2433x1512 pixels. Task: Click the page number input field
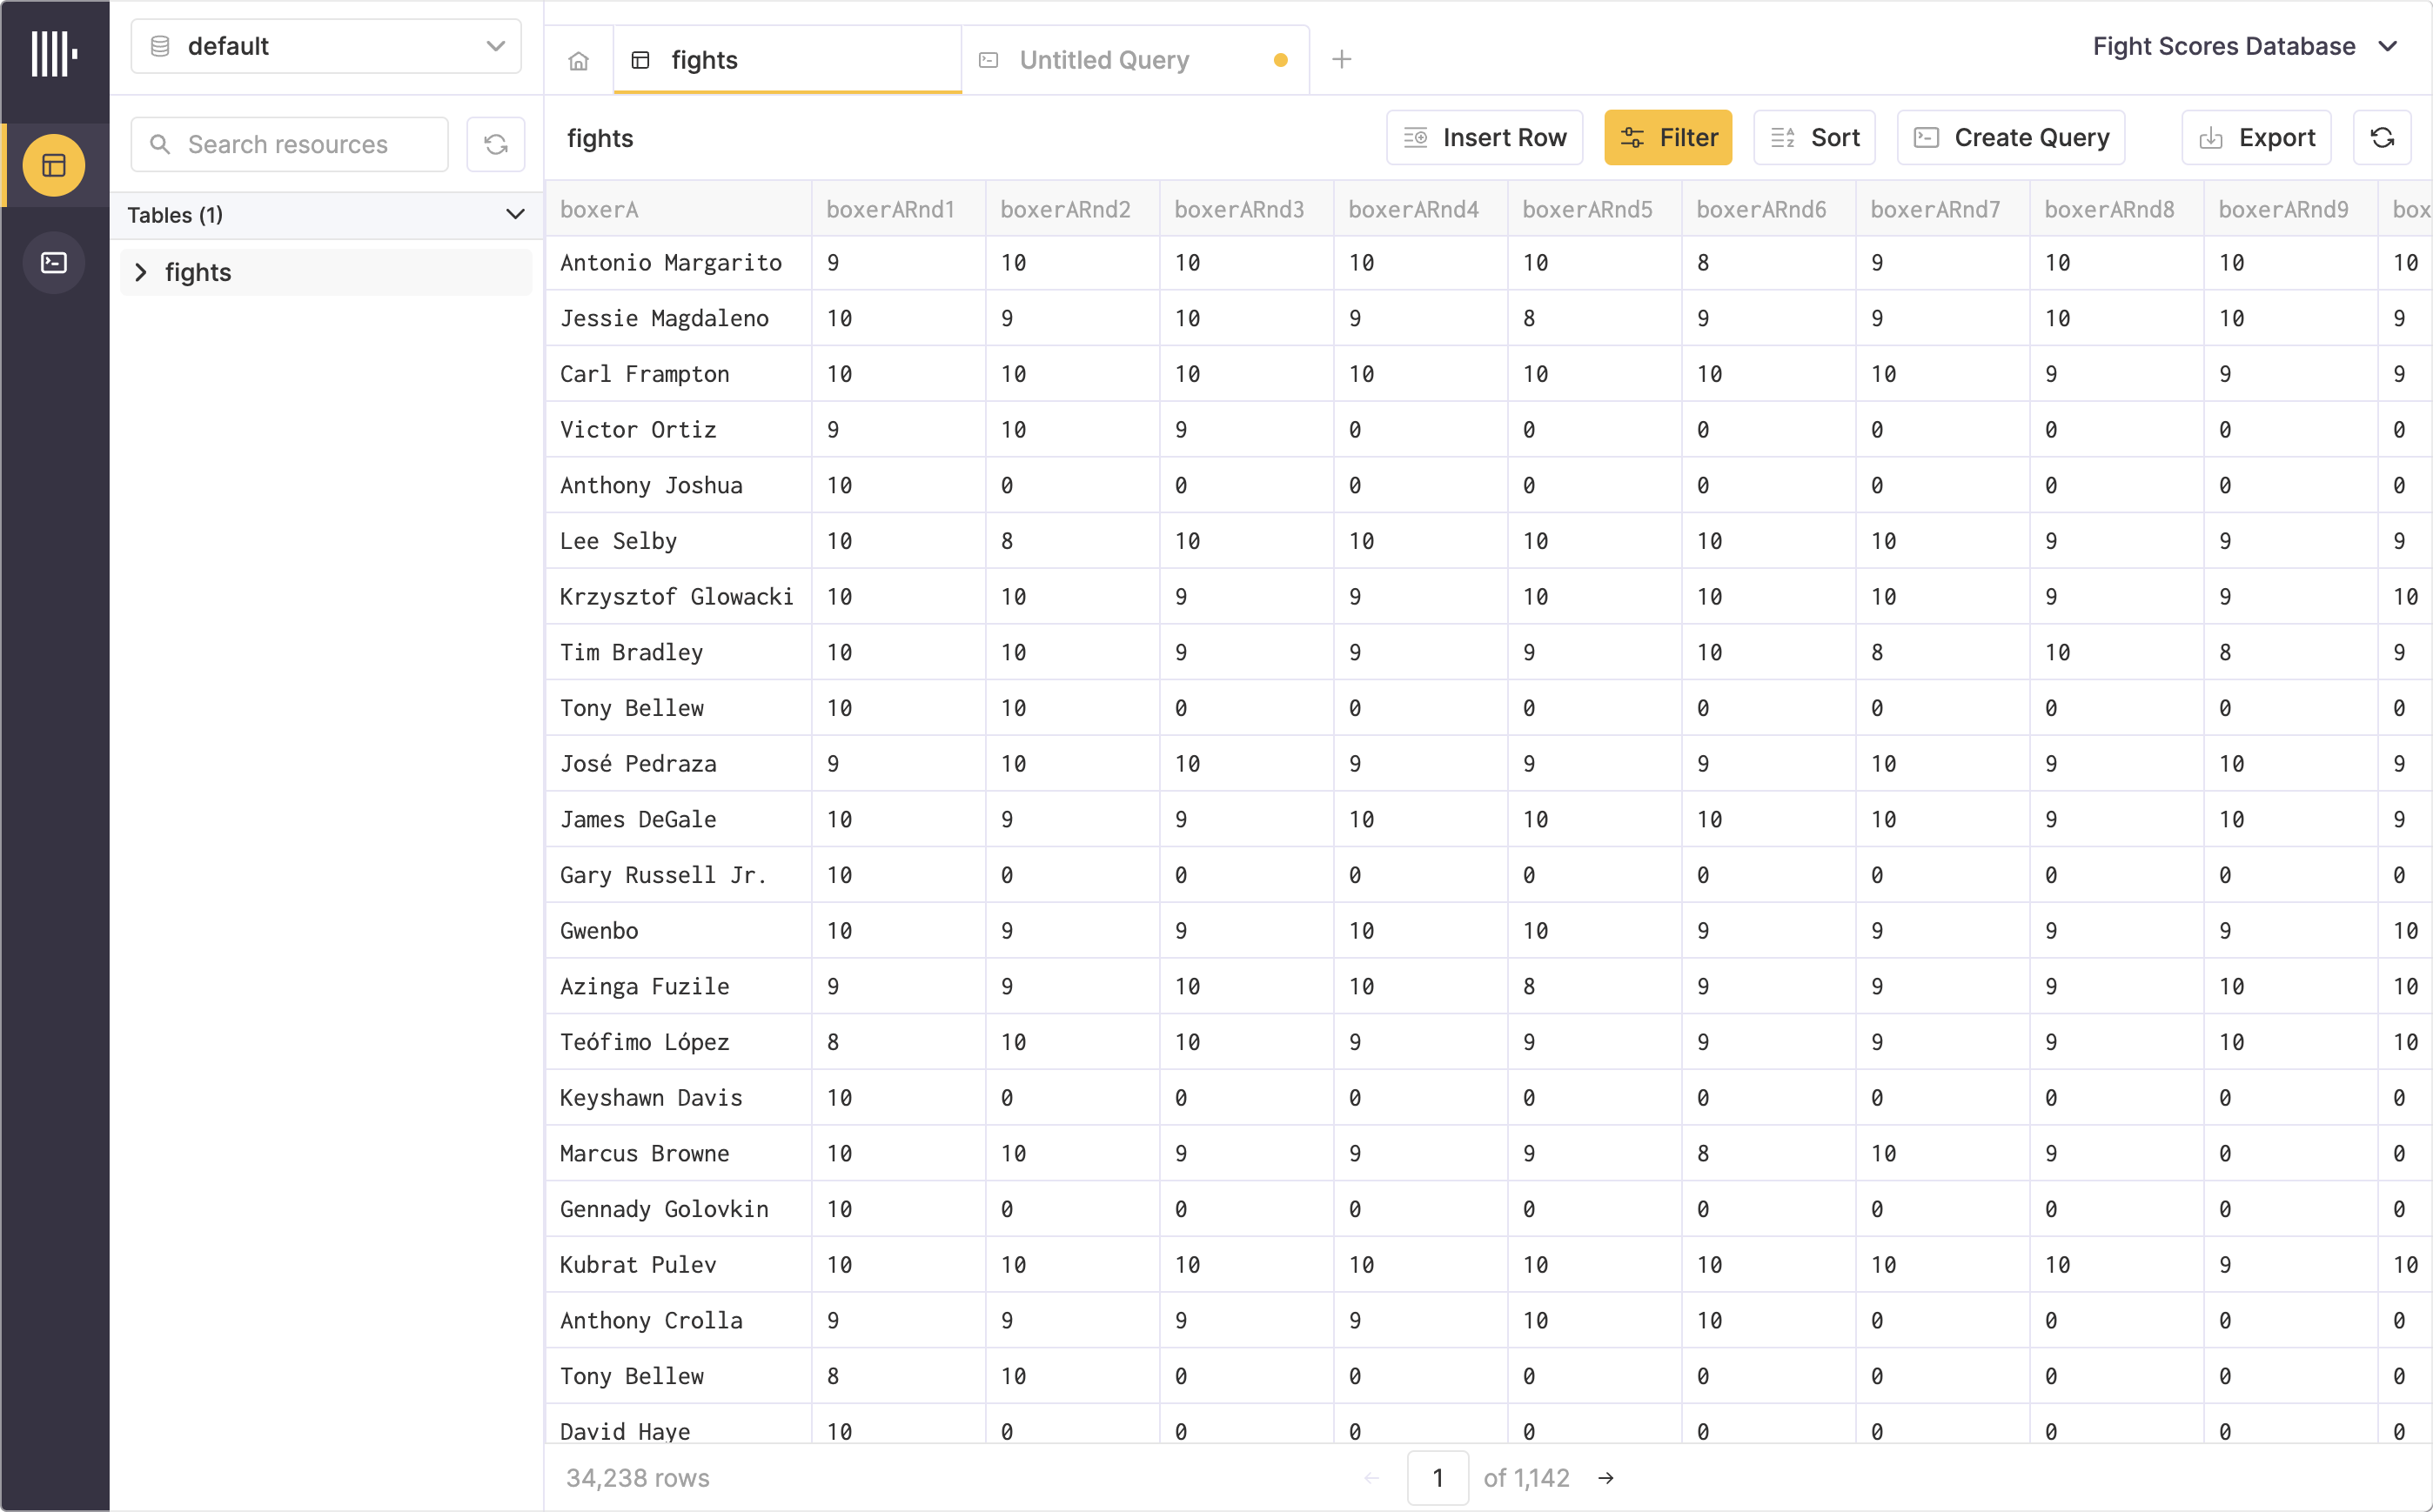(x=1437, y=1478)
